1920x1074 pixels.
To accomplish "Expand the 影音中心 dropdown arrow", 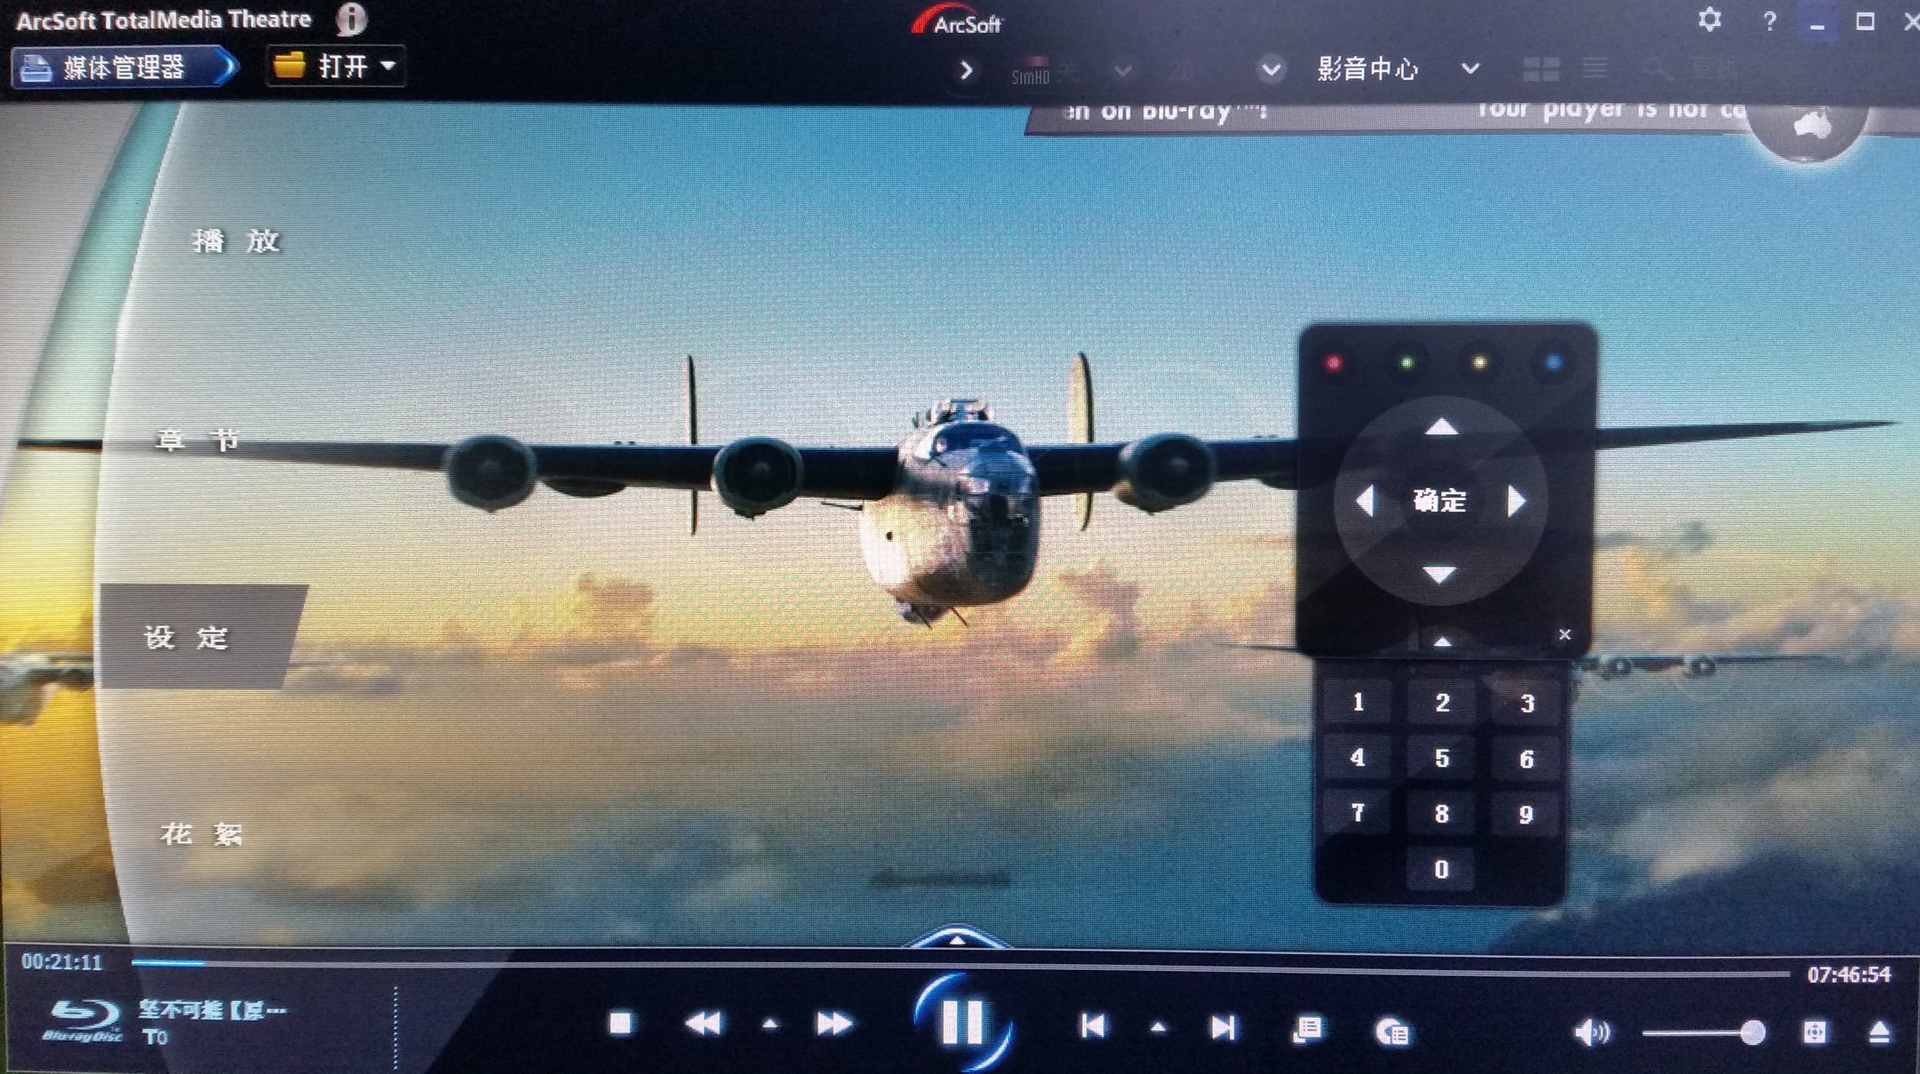I will [x=1470, y=69].
